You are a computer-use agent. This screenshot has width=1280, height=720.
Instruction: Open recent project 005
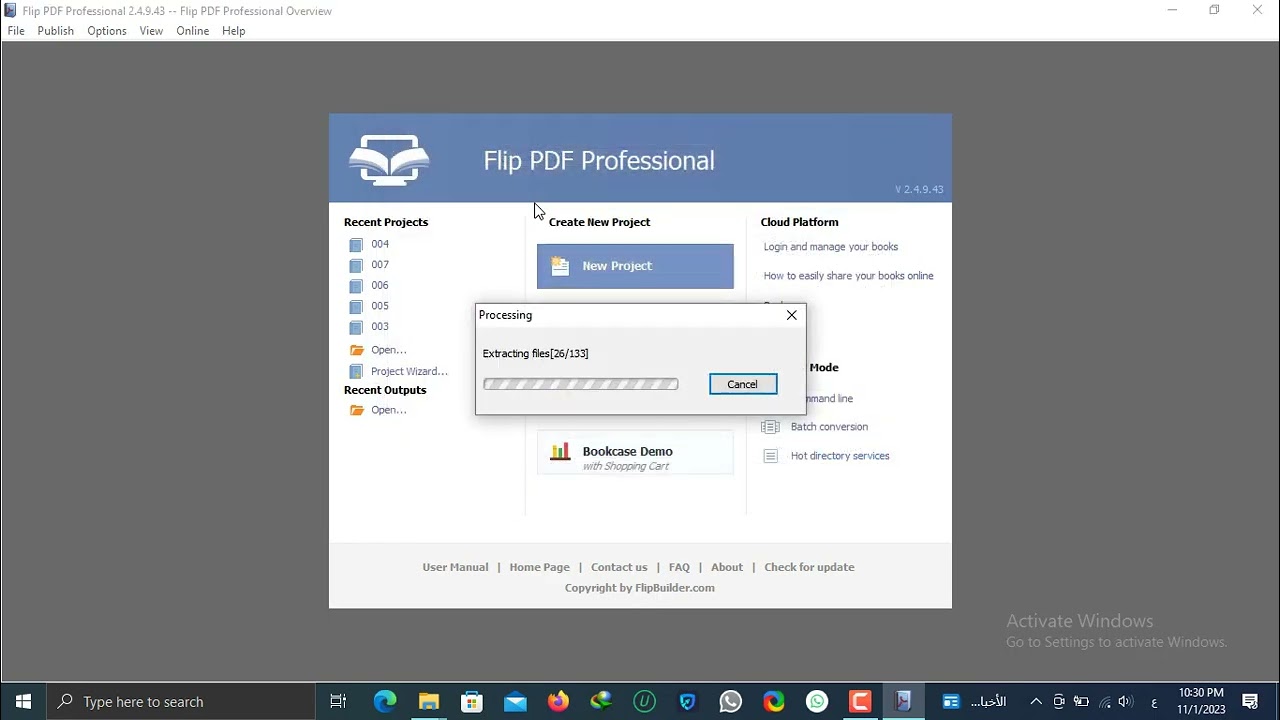pyautogui.click(x=380, y=306)
